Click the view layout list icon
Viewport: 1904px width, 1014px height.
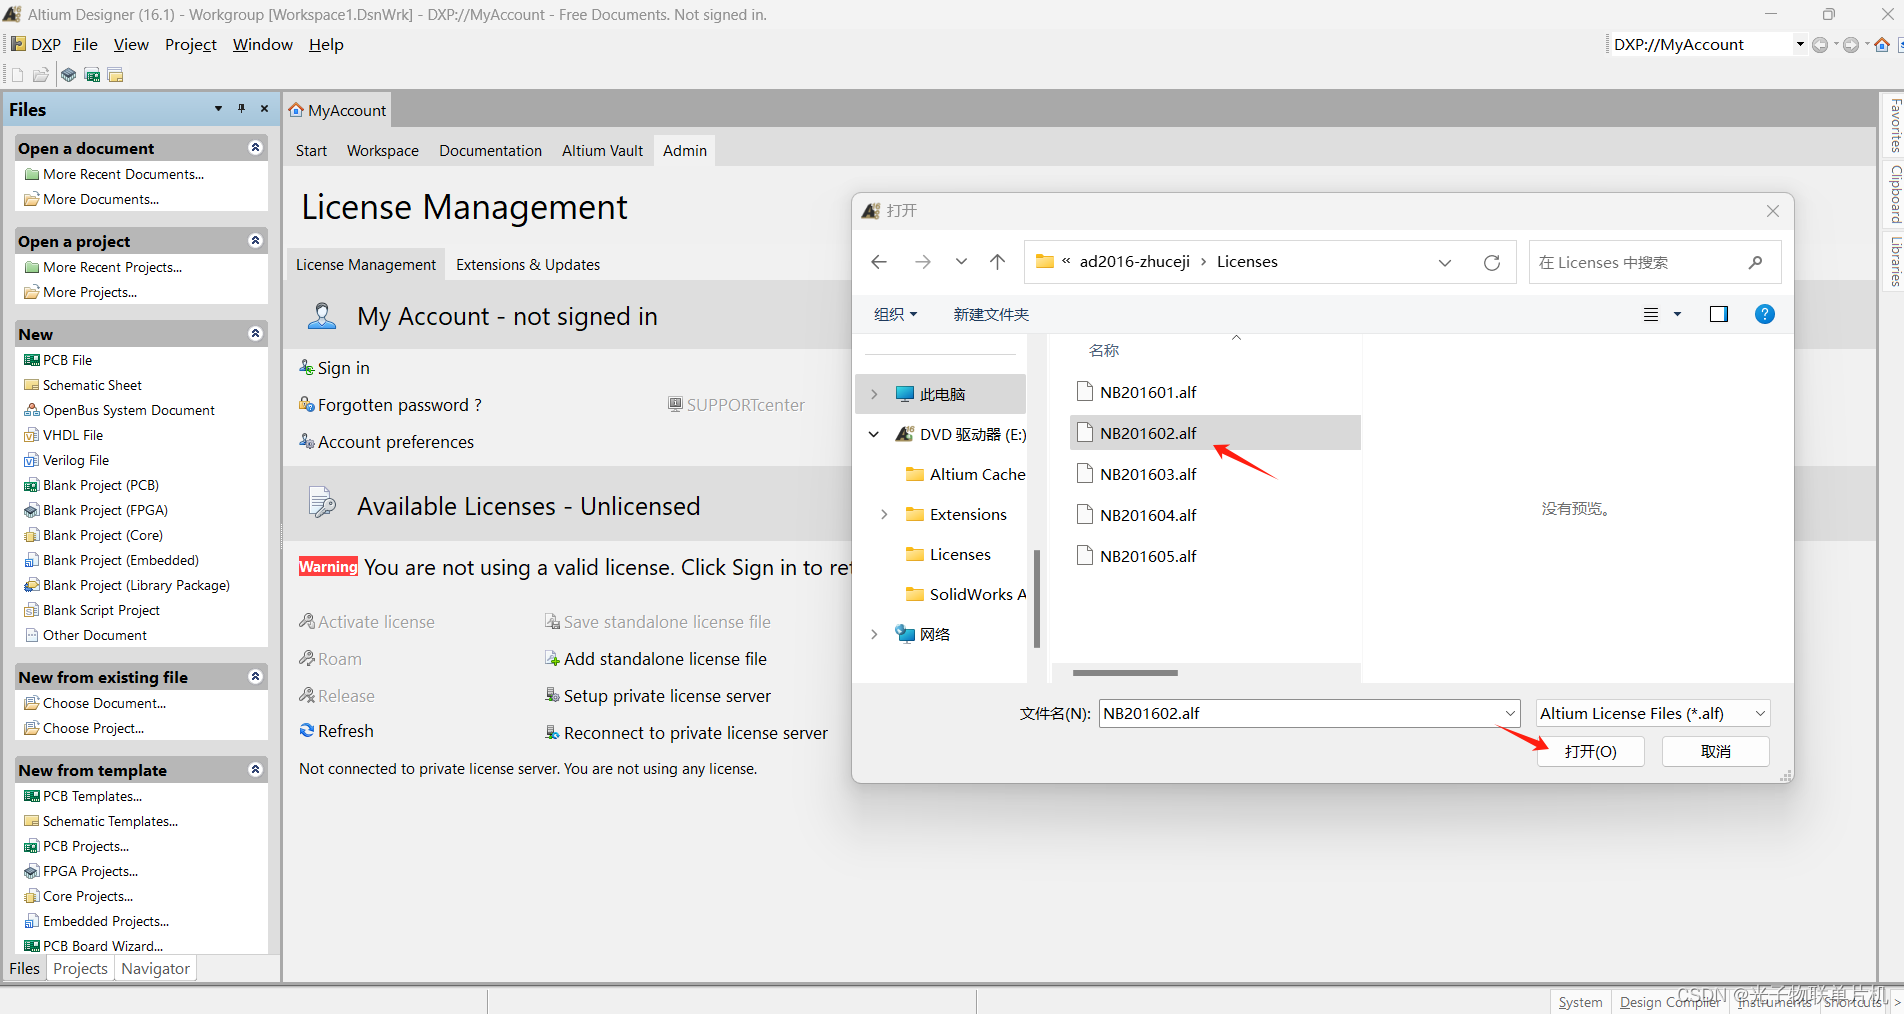tap(1651, 314)
